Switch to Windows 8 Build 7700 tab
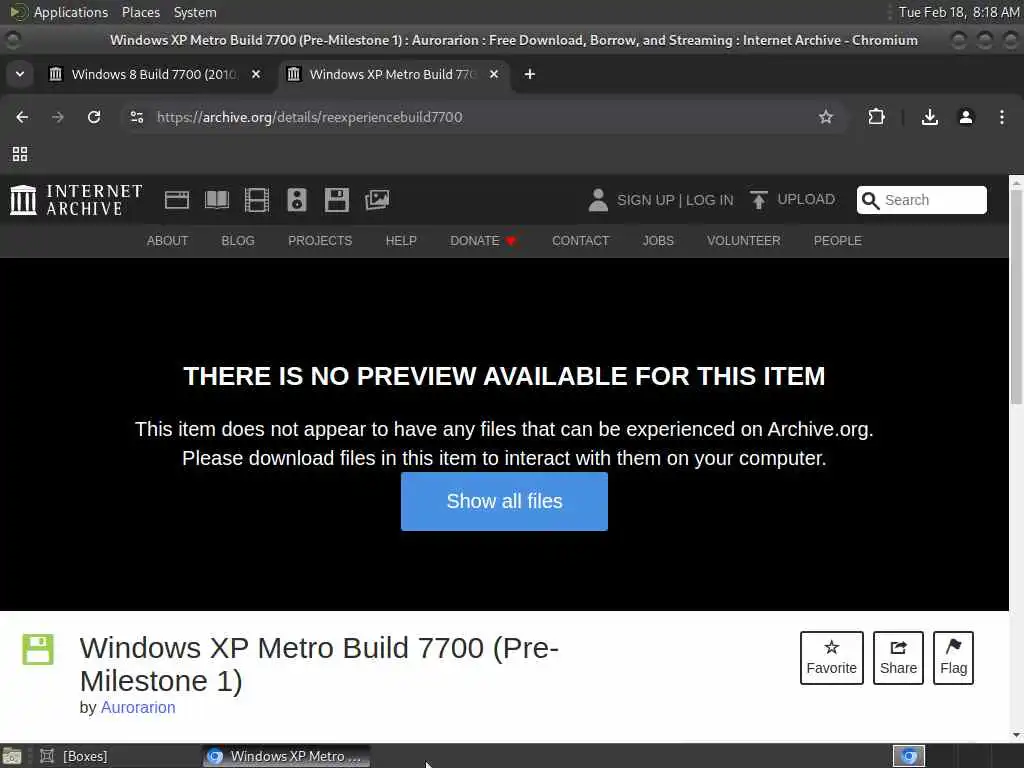Viewport: 1024px width, 768px height. 153,74
